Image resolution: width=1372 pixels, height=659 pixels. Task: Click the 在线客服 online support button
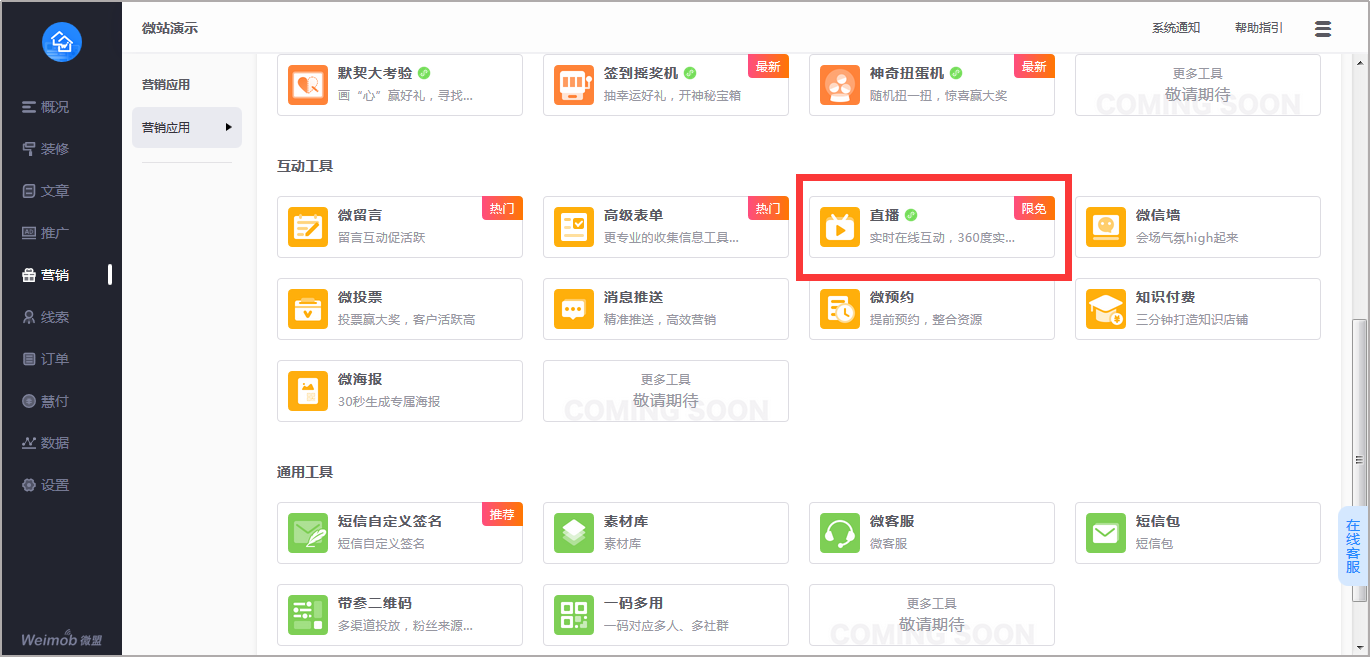click(1352, 546)
